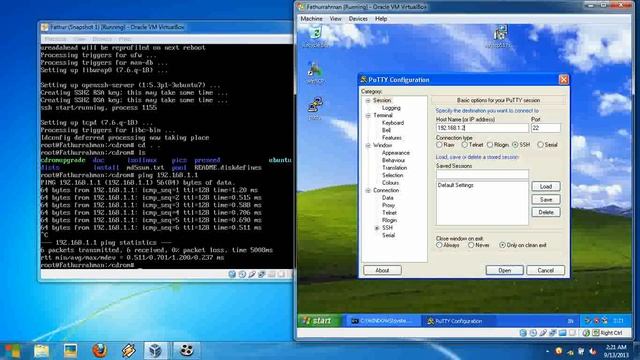Click optical drive indicator in Fathurrahman VM status bar
This screenshot has width=640, height=360.
[533, 333]
